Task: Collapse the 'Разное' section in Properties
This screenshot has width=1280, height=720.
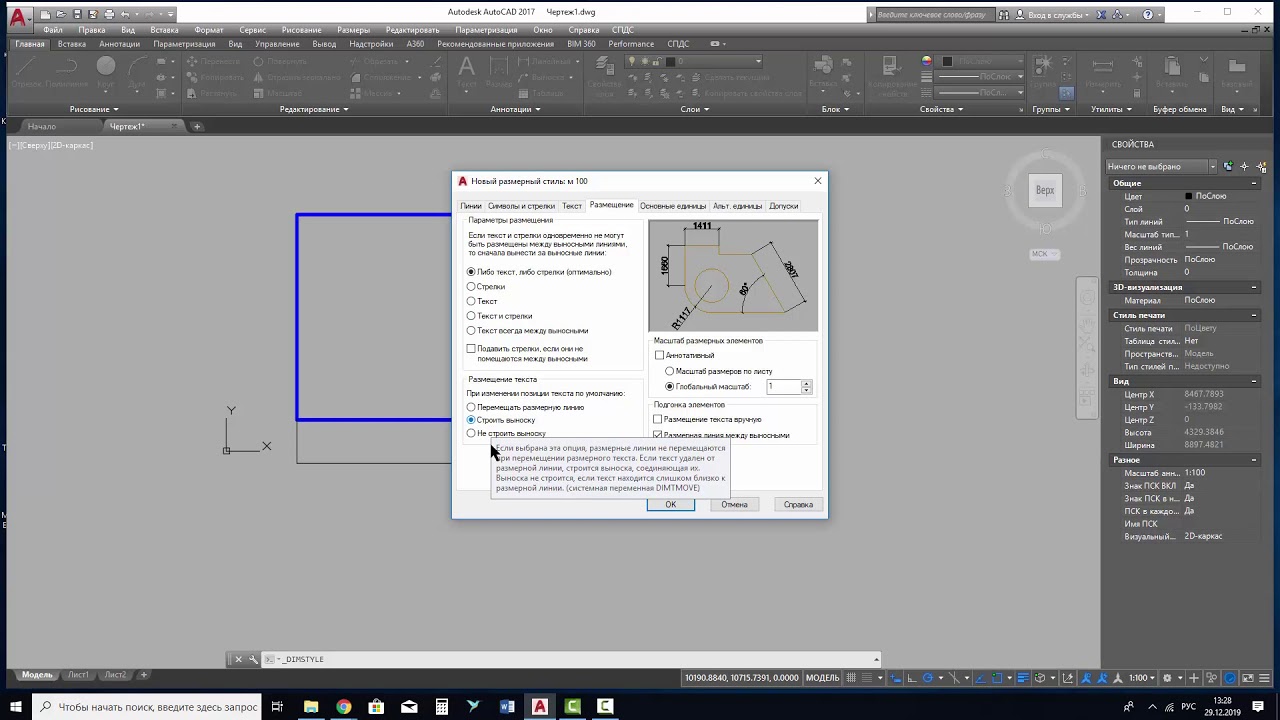Action: (1254, 460)
